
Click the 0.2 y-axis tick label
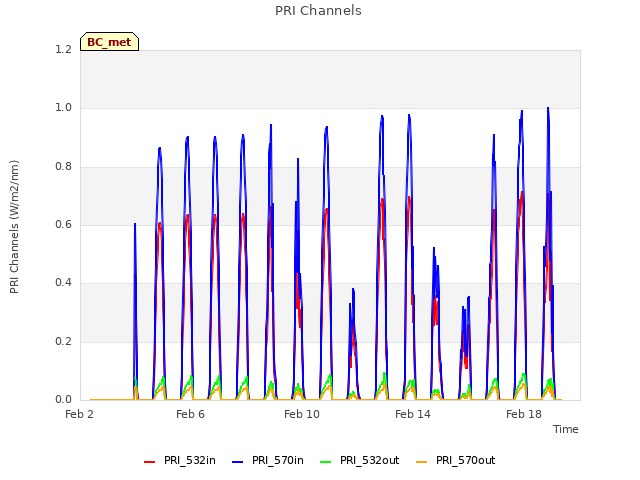pos(63,342)
